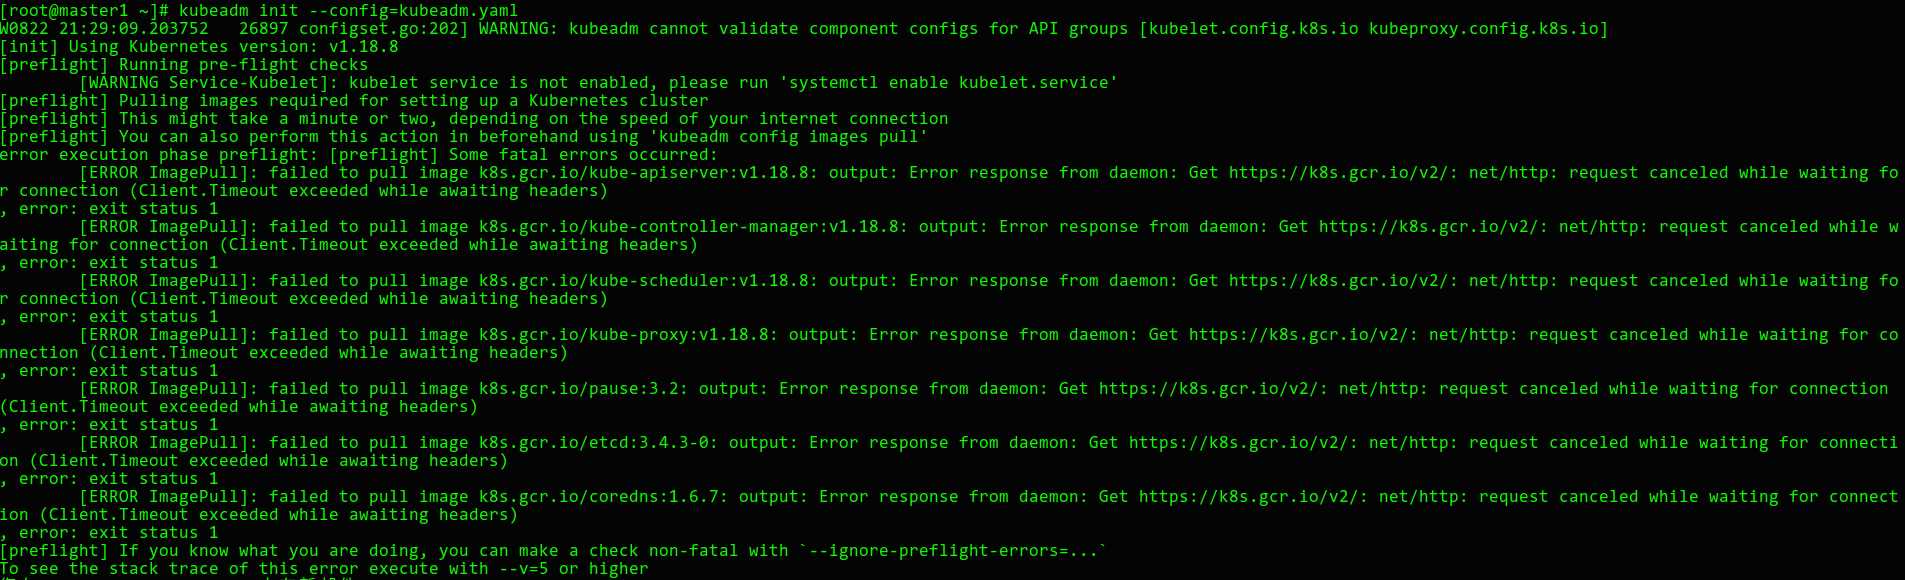
Task: Click the https://k8s.gcr.io/v2/ URL in the coredns error
Action: (1248, 496)
